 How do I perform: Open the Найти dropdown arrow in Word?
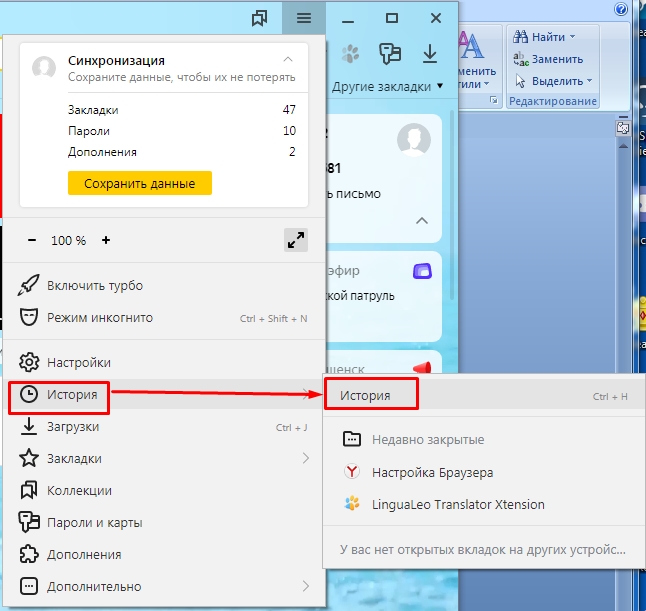[x=572, y=37]
